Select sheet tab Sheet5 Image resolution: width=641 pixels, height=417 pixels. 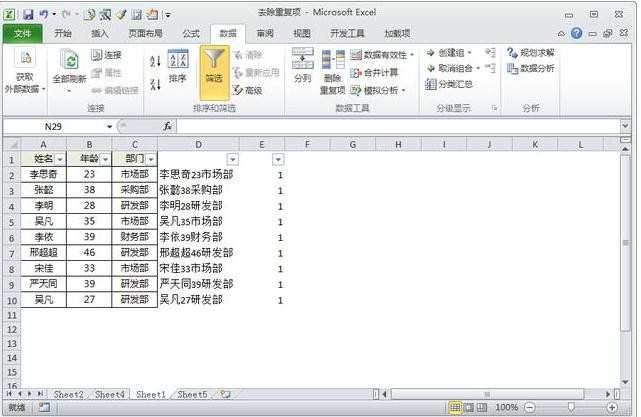[x=192, y=395]
